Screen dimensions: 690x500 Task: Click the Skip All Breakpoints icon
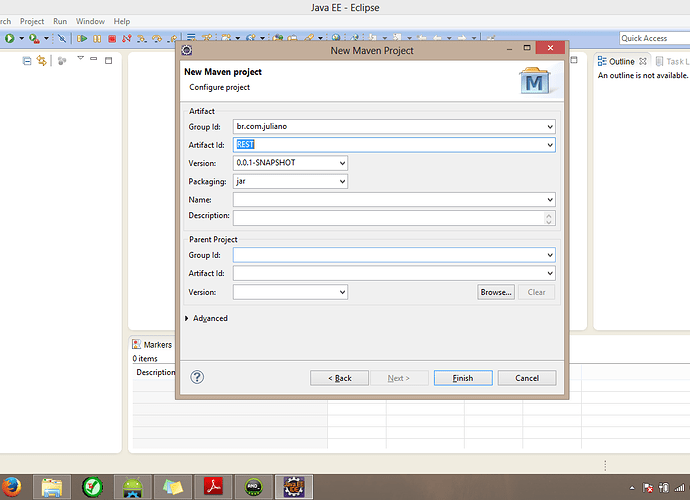(62, 39)
